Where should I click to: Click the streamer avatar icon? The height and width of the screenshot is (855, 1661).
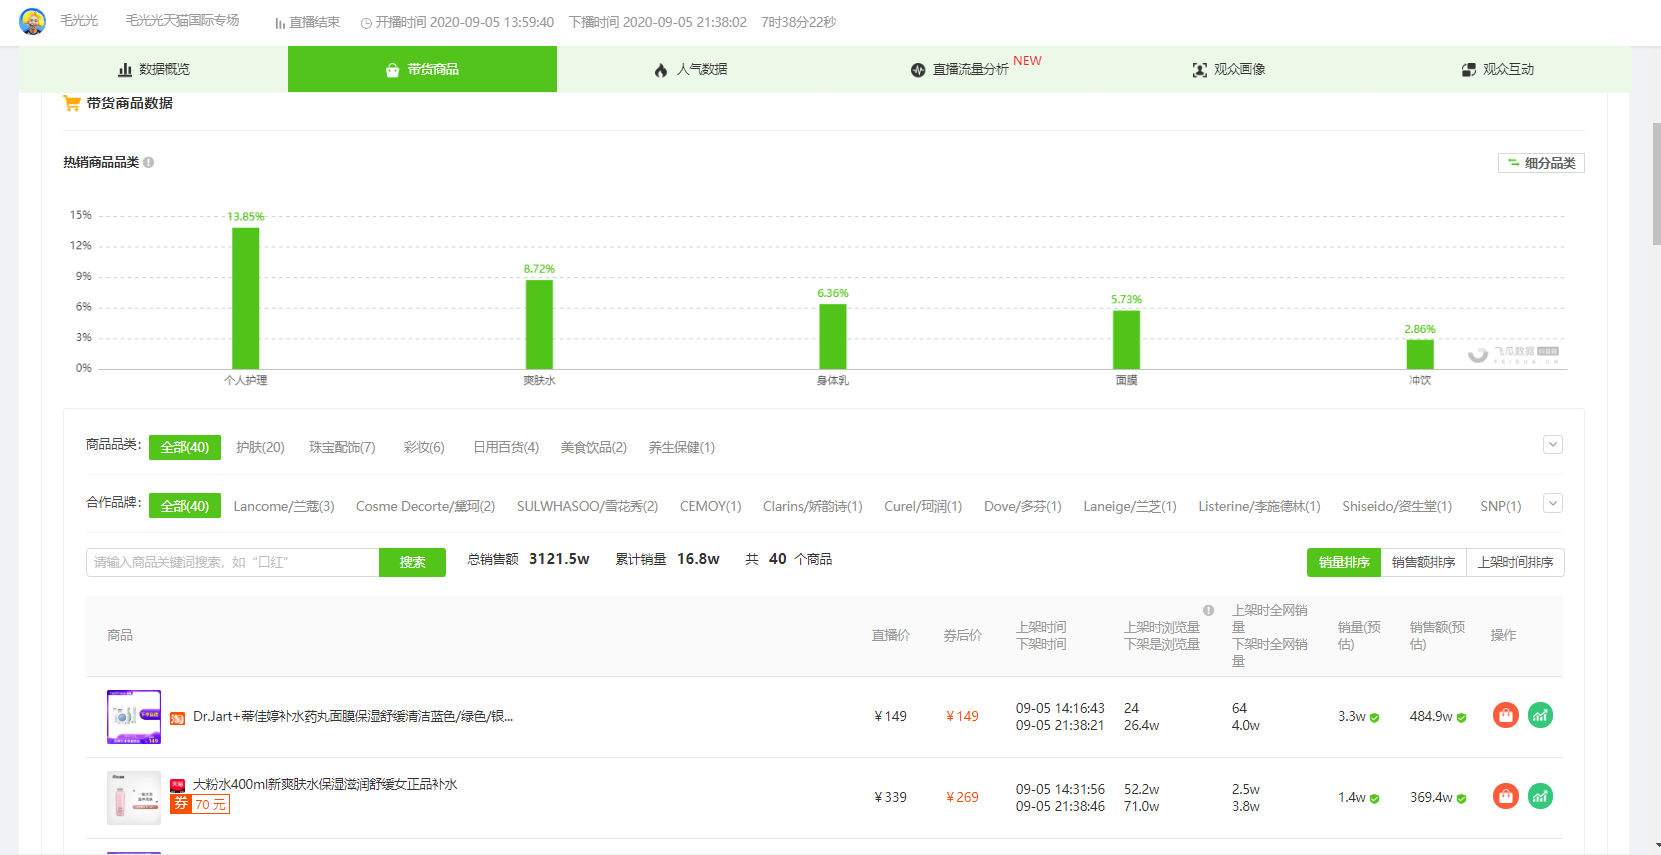32,21
